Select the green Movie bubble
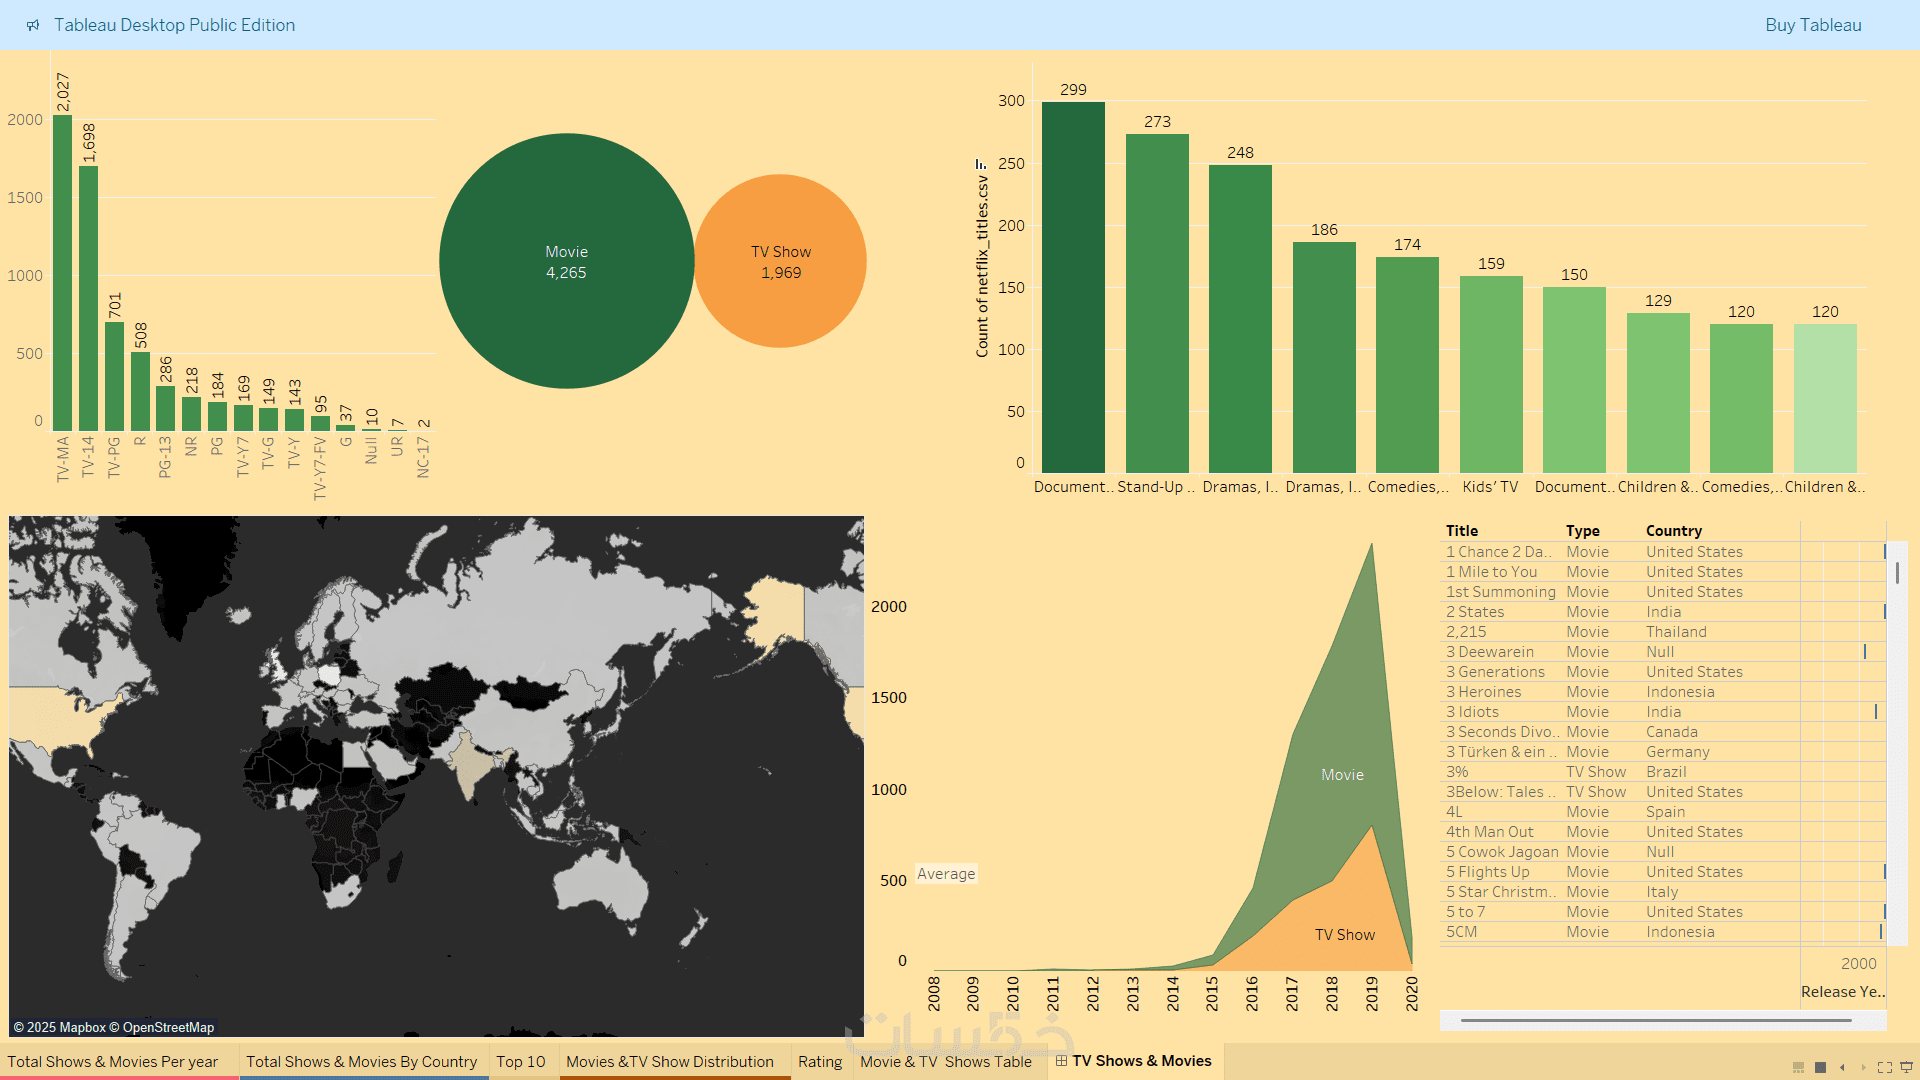The height and width of the screenshot is (1080, 1920). tap(566, 261)
